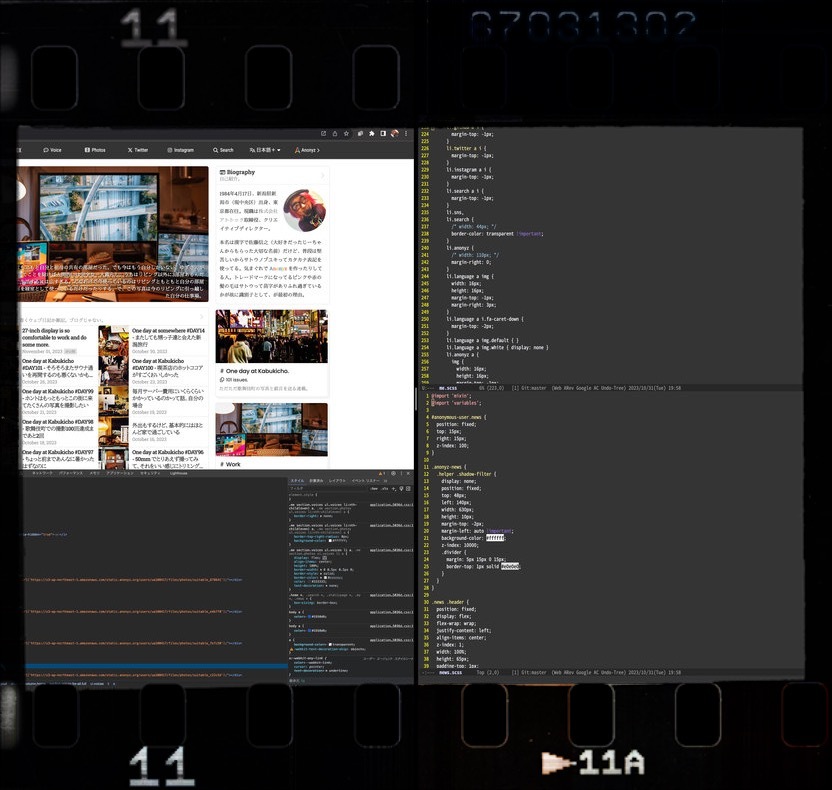Open the Instagram nav link

177,150
